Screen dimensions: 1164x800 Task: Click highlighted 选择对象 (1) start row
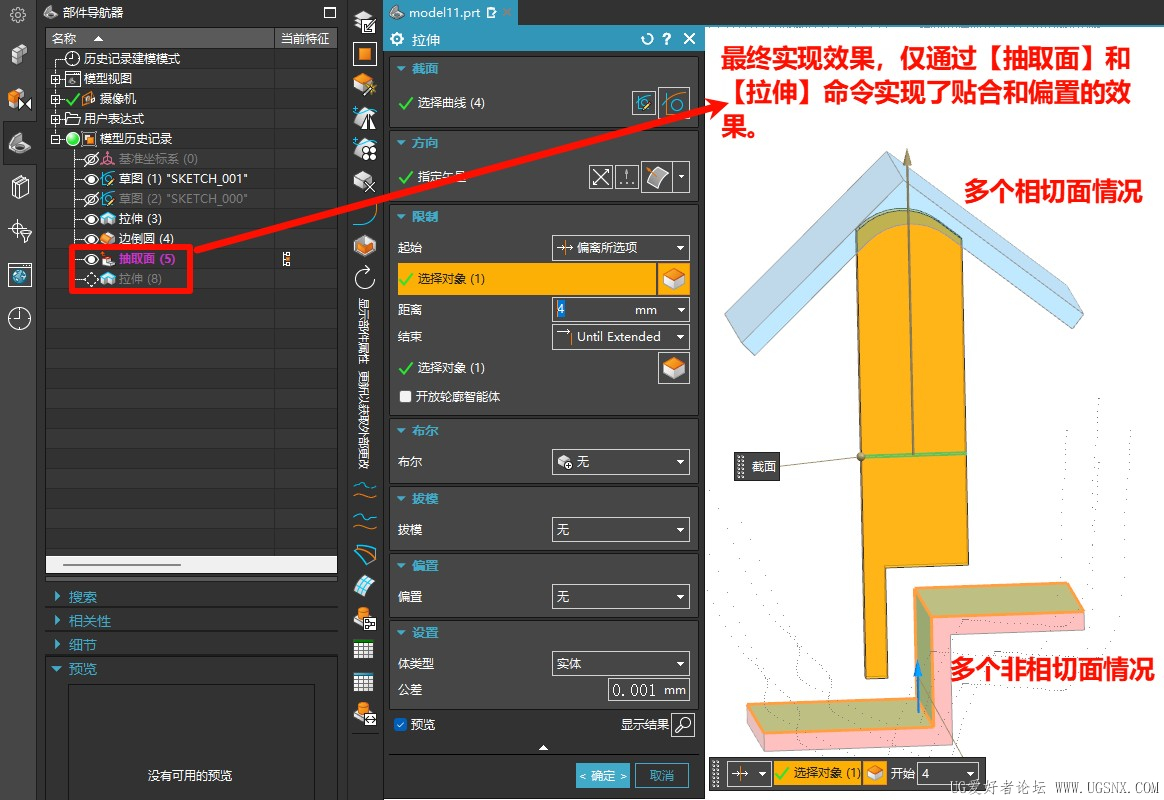[x=526, y=279]
